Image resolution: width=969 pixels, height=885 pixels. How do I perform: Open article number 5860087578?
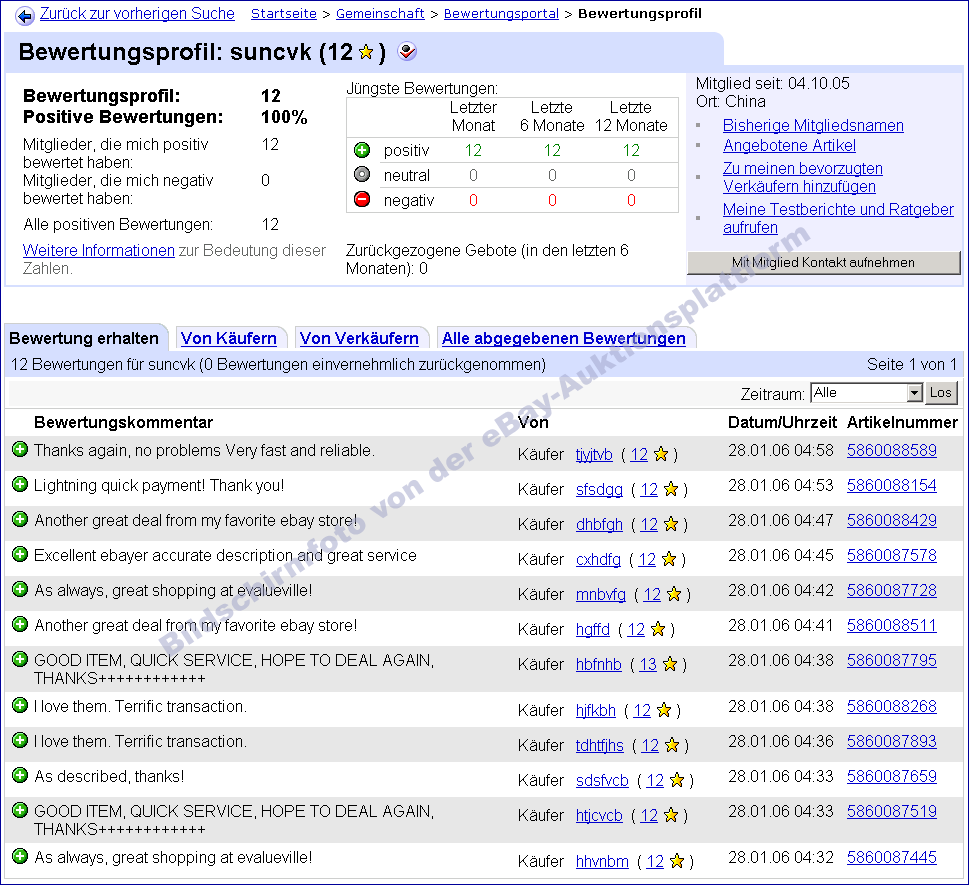(x=892, y=556)
